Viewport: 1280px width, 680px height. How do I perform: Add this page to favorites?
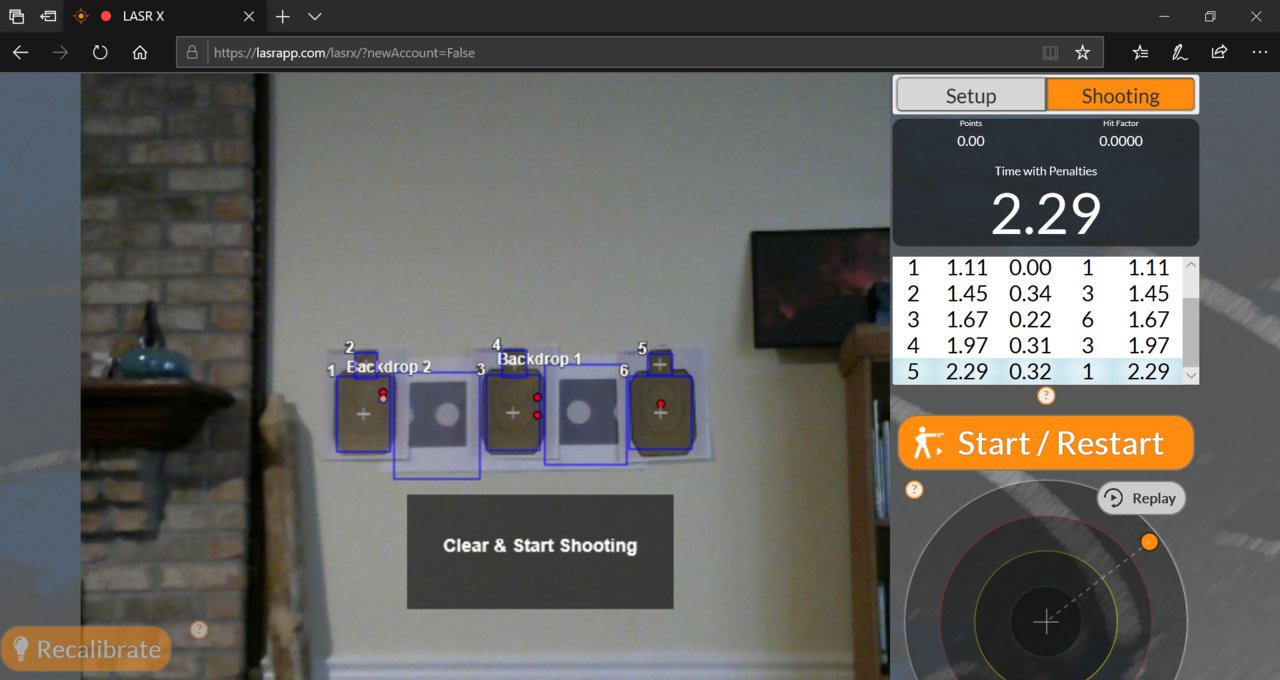coord(1082,52)
